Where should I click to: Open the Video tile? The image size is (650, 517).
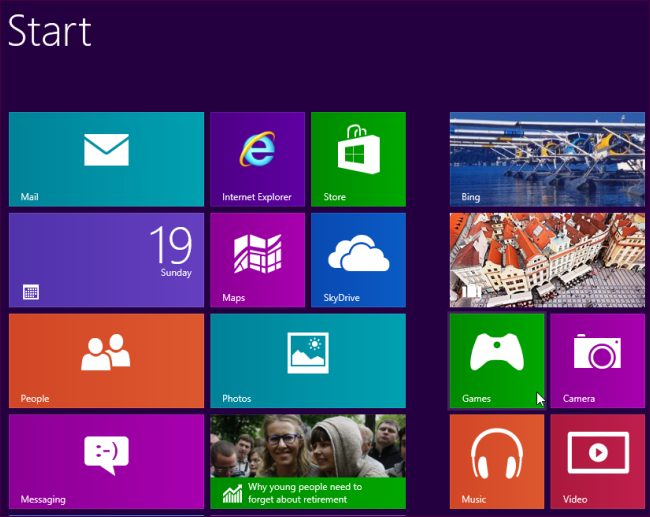[x=598, y=461]
